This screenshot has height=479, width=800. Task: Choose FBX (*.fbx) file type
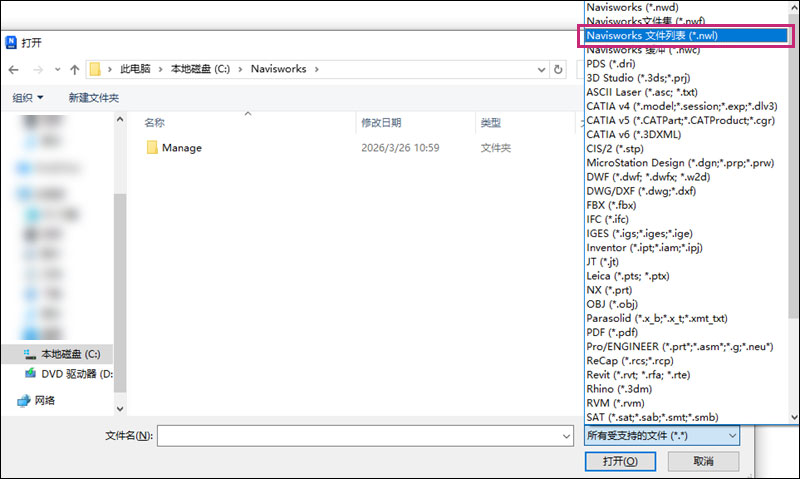click(x=611, y=205)
